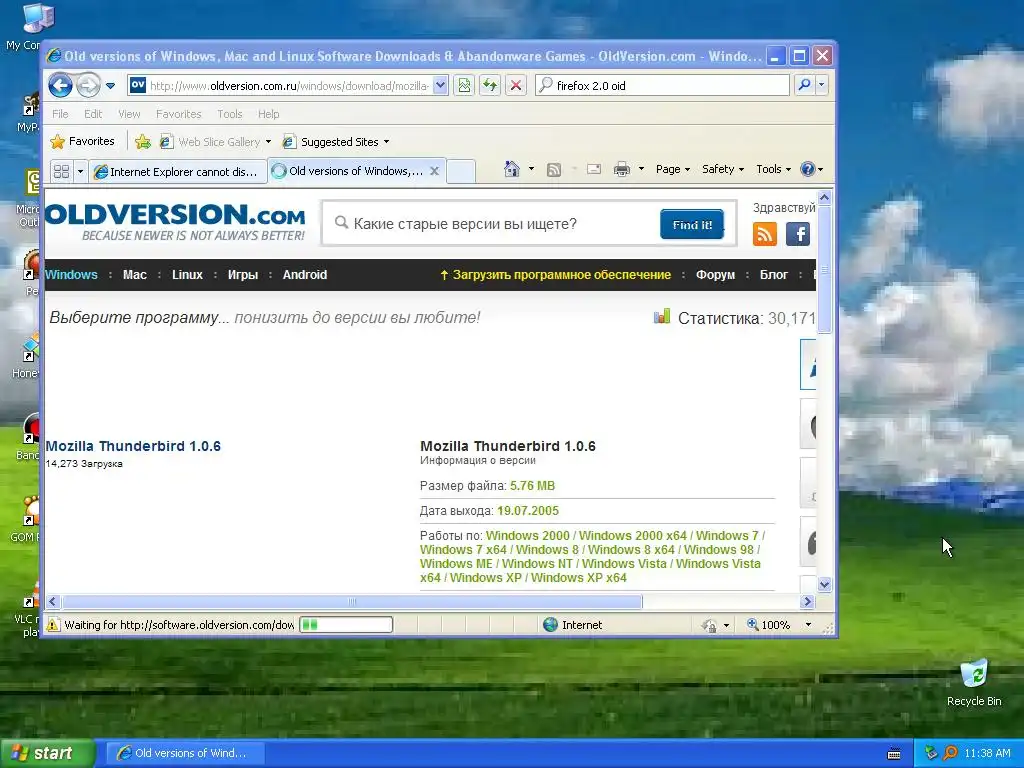
Task: Click the Windows 2000 compatibility link
Action: tap(528, 536)
